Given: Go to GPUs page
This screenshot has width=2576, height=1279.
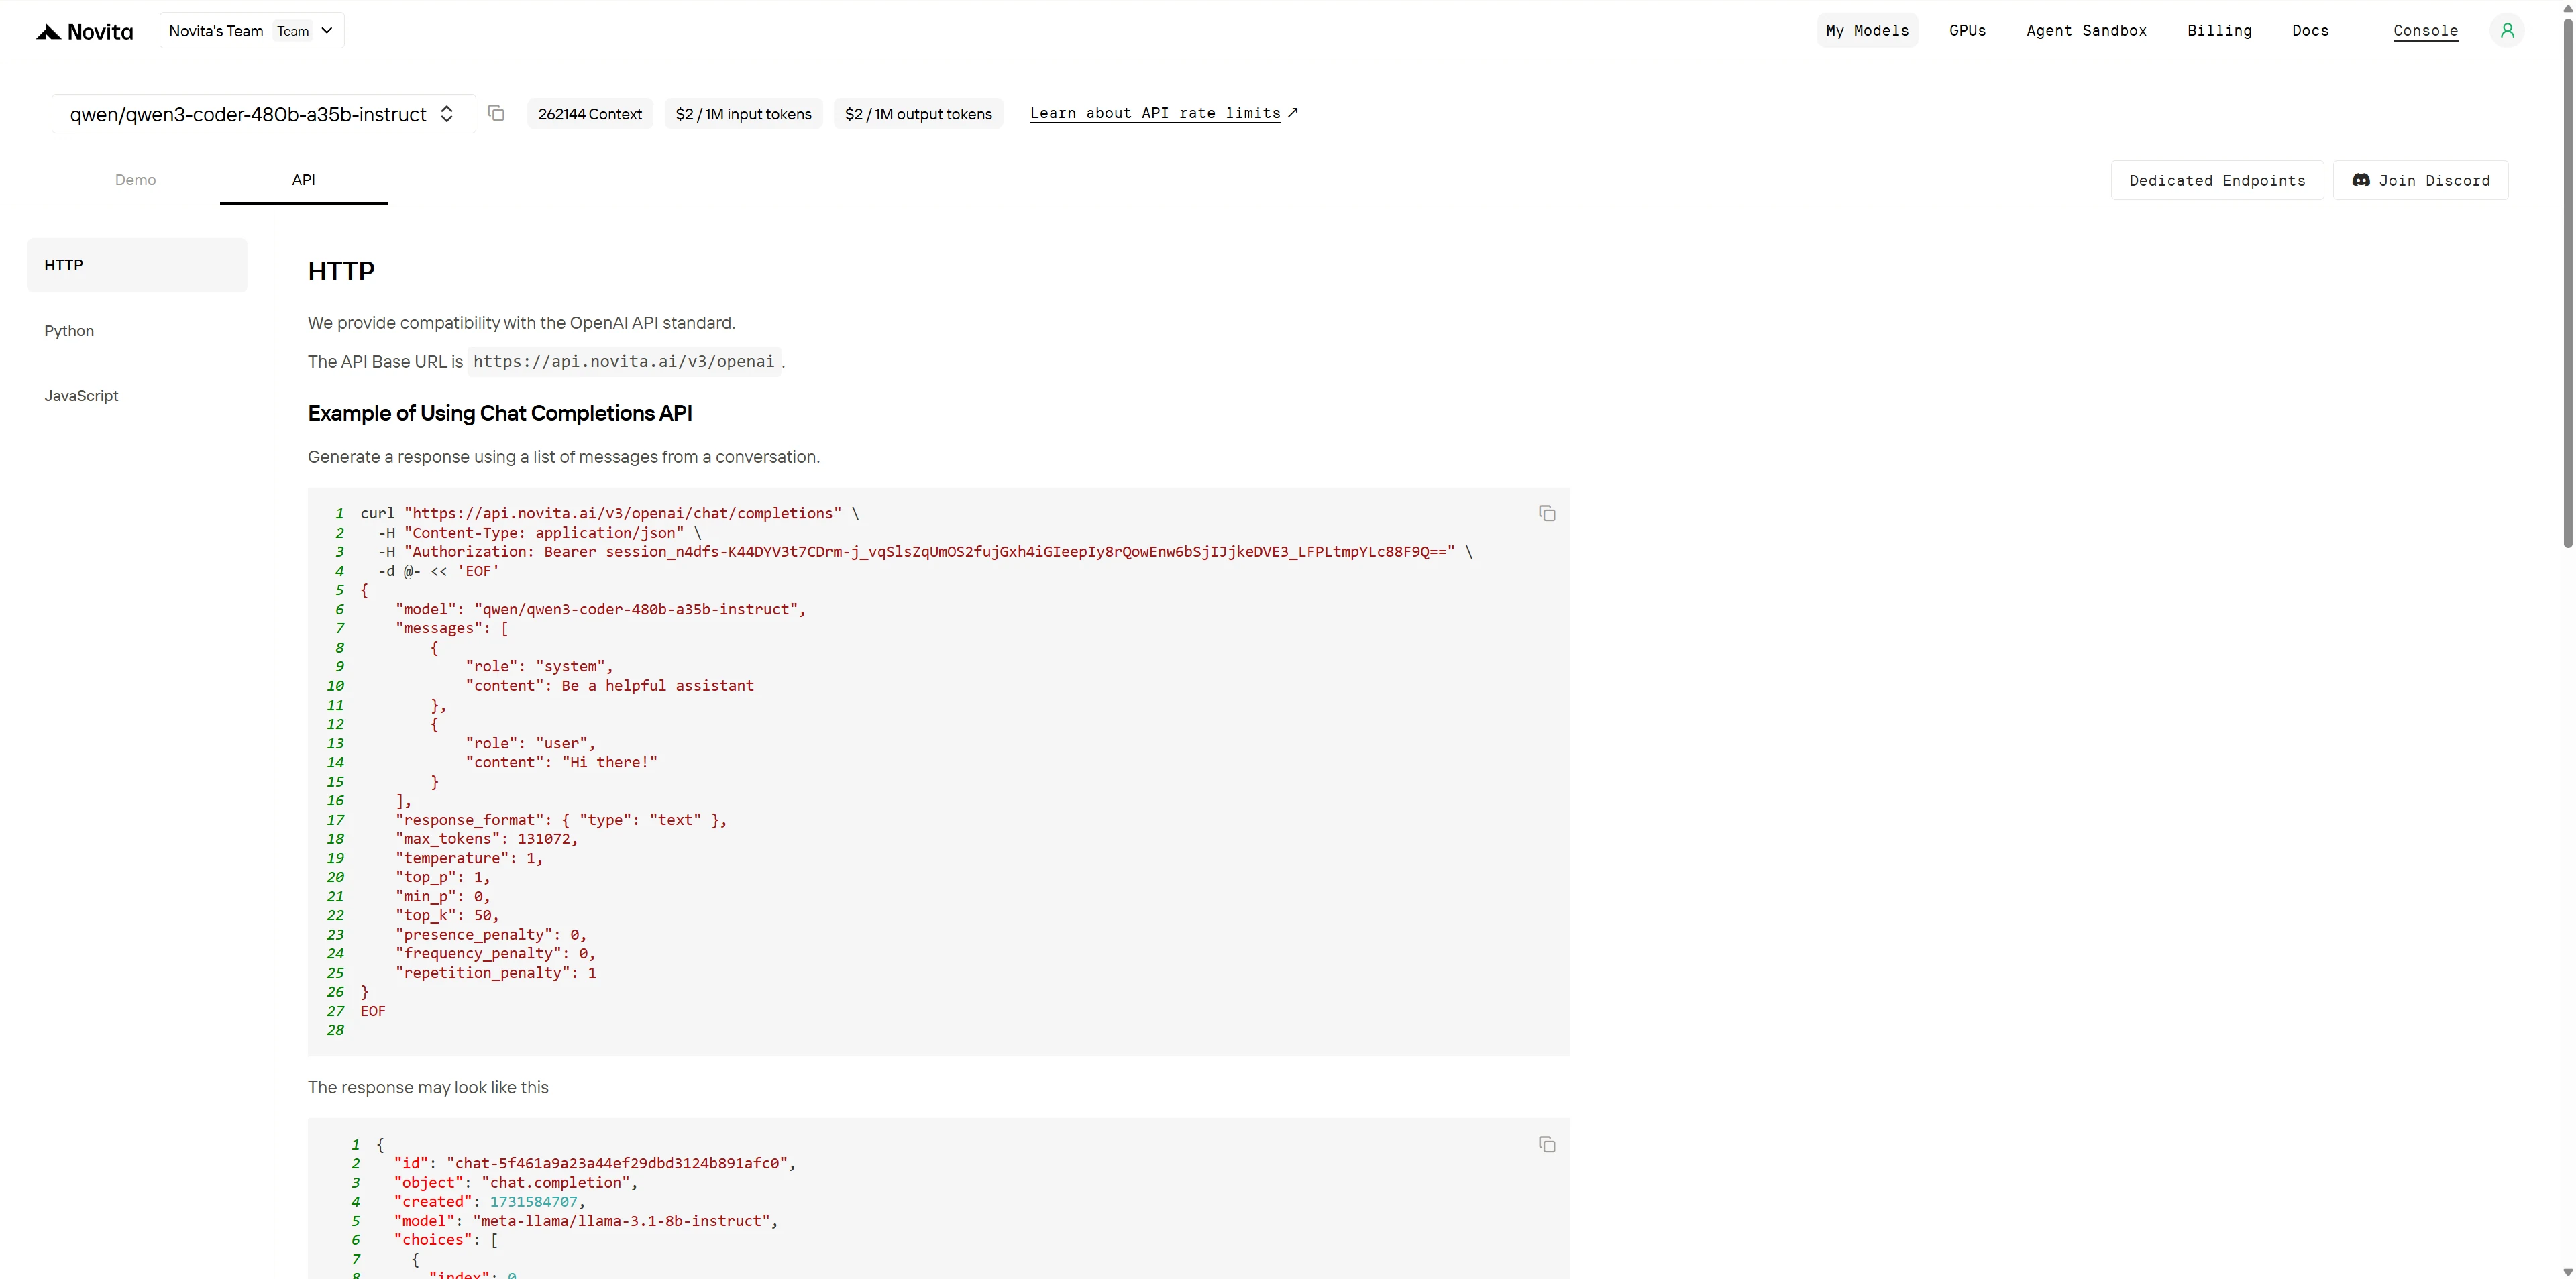Looking at the screenshot, I should point(1967,31).
